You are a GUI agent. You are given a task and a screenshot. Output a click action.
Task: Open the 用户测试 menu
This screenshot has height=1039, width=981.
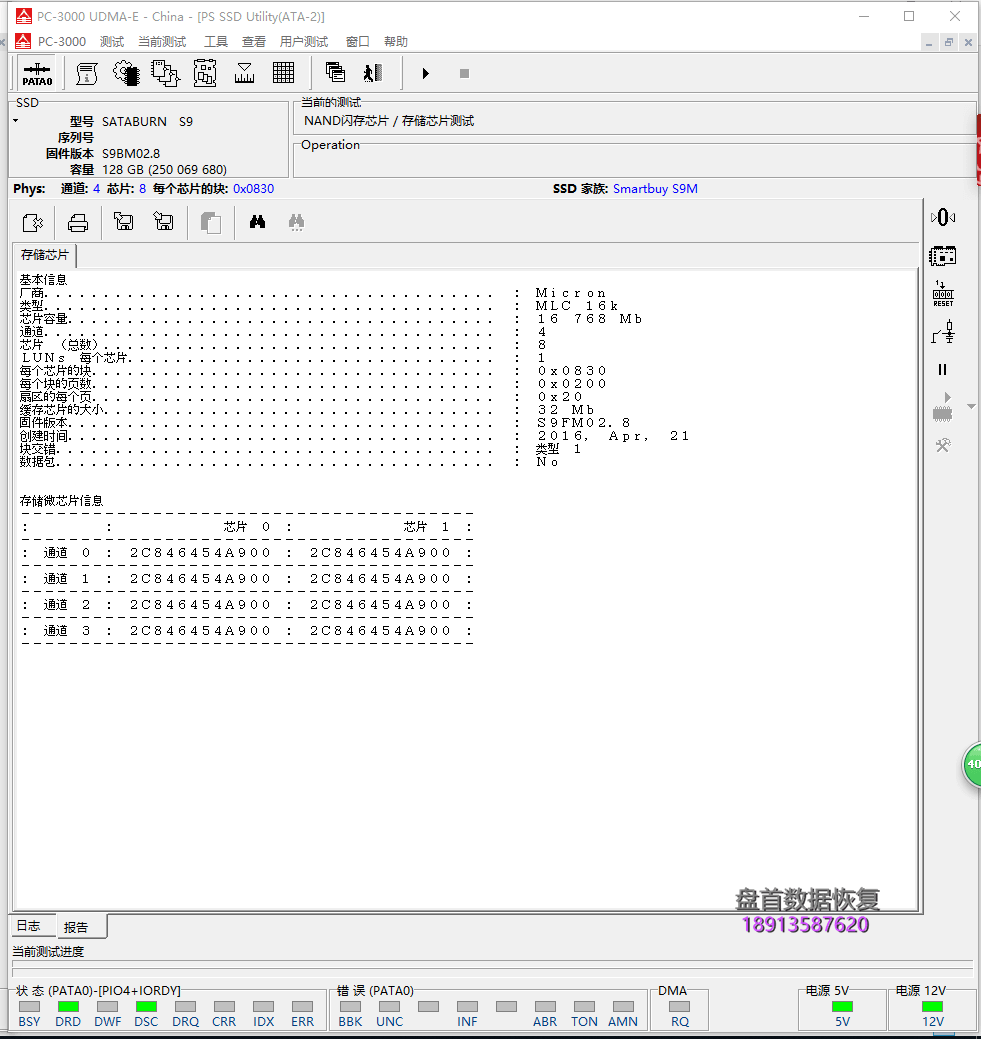(x=304, y=41)
